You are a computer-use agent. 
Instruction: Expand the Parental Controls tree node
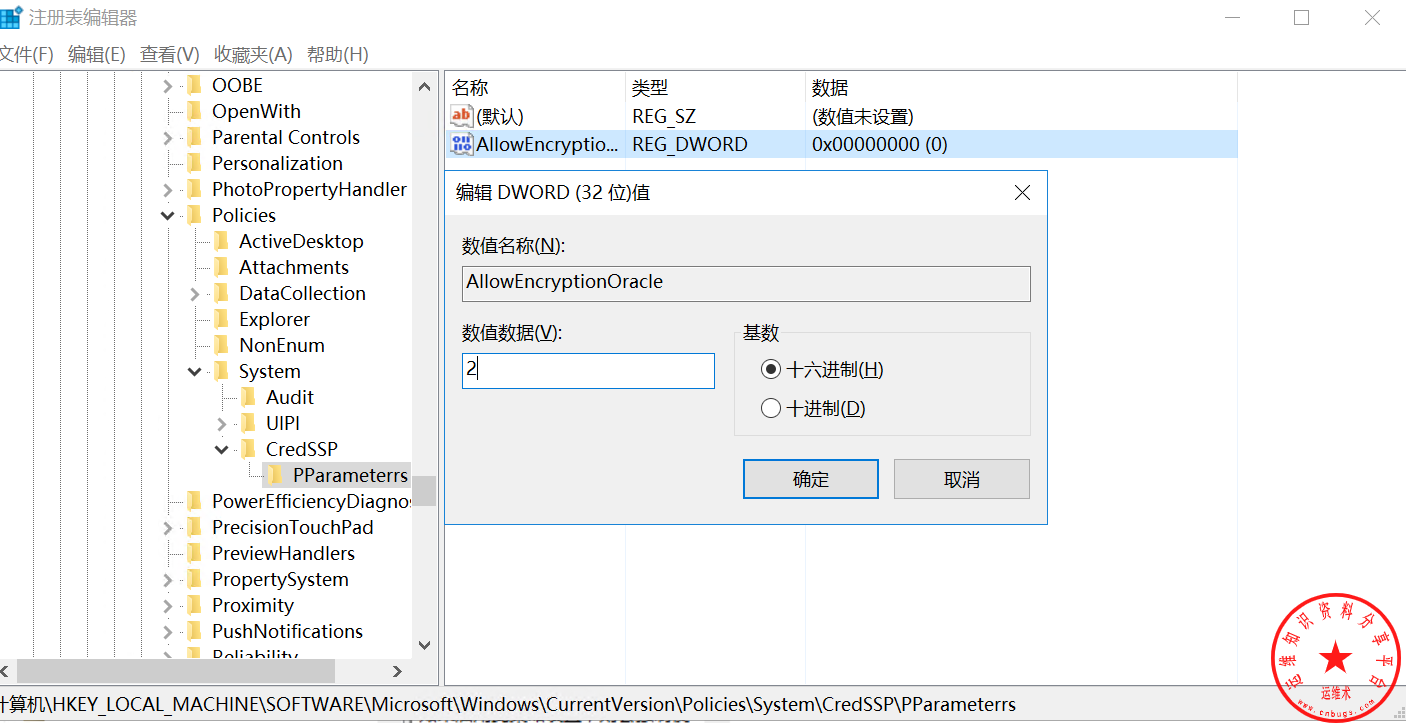[x=168, y=137]
